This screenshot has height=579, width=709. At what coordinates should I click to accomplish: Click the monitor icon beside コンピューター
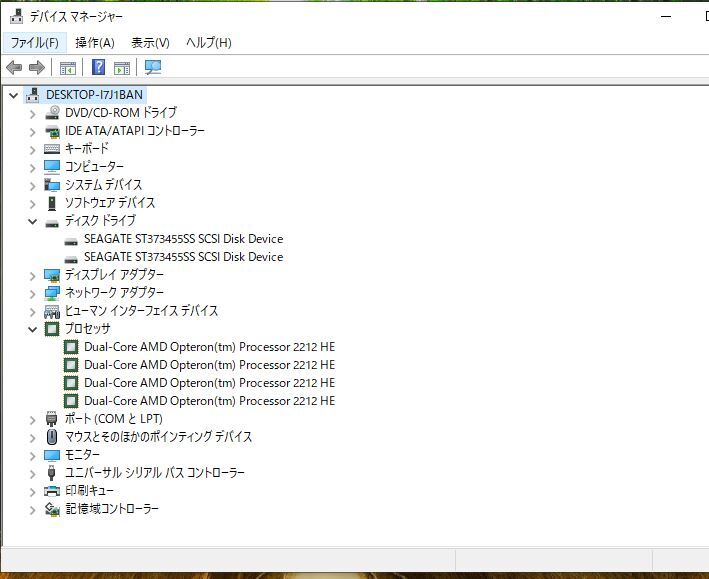tap(52, 166)
